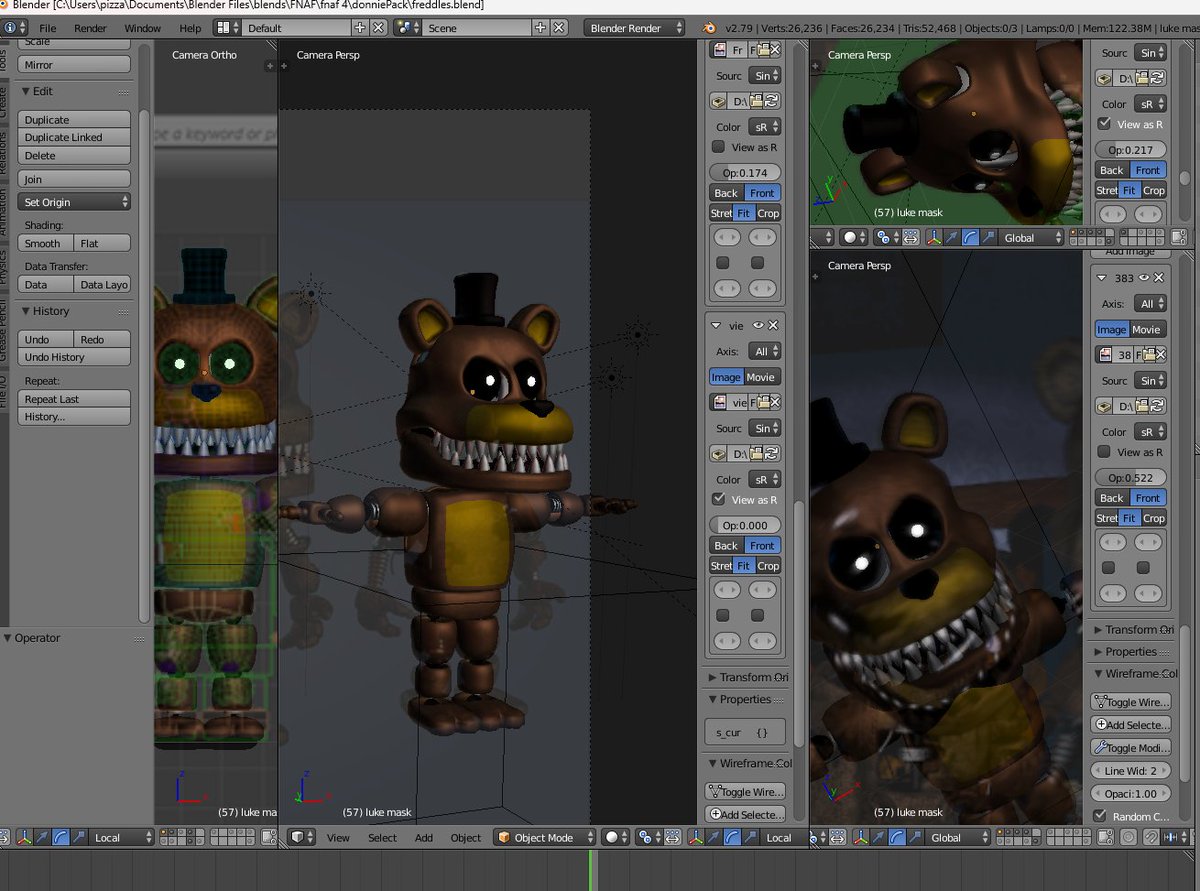The height and width of the screenshot is (891, 1200).
Task: Hide the 383 background image via eye icon
Action: tap(1144, 278)
